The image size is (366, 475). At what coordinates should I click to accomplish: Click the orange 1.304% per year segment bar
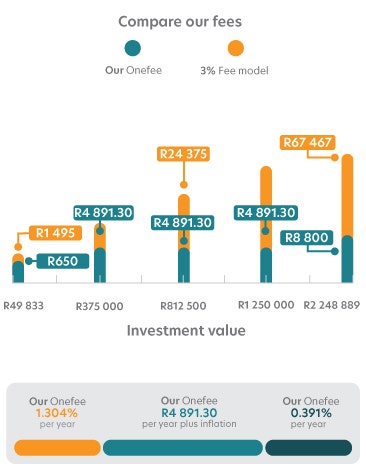57,448
